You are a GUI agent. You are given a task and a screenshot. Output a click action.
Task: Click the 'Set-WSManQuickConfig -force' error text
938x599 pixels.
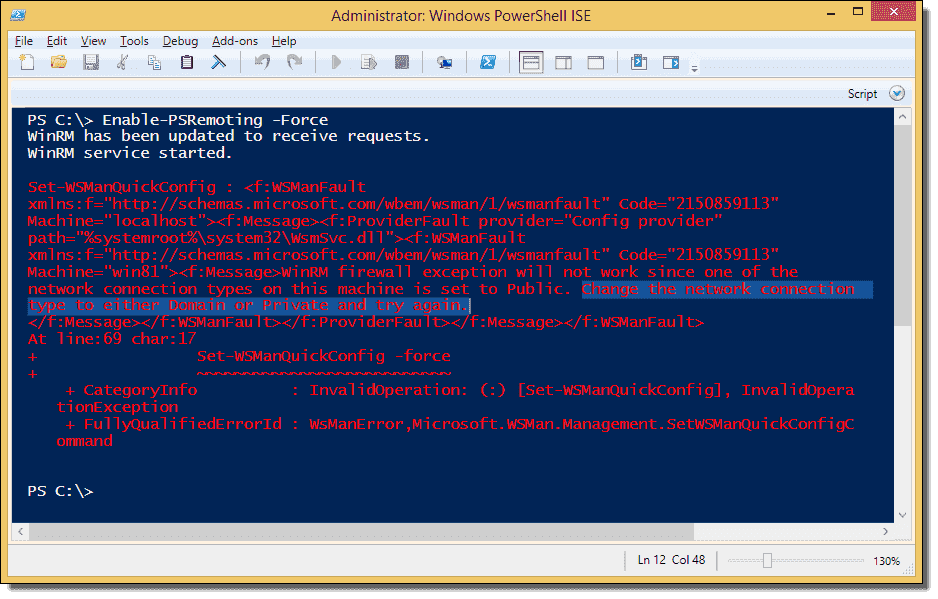(x=324, y=356)
